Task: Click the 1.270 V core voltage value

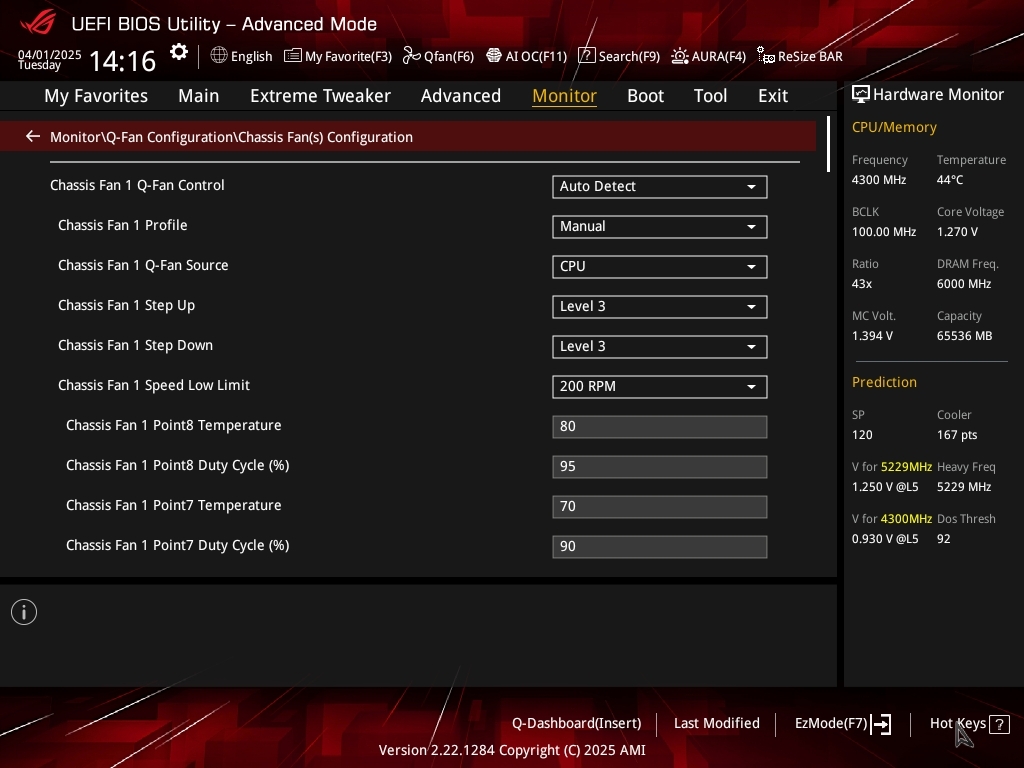Action: 957,232
